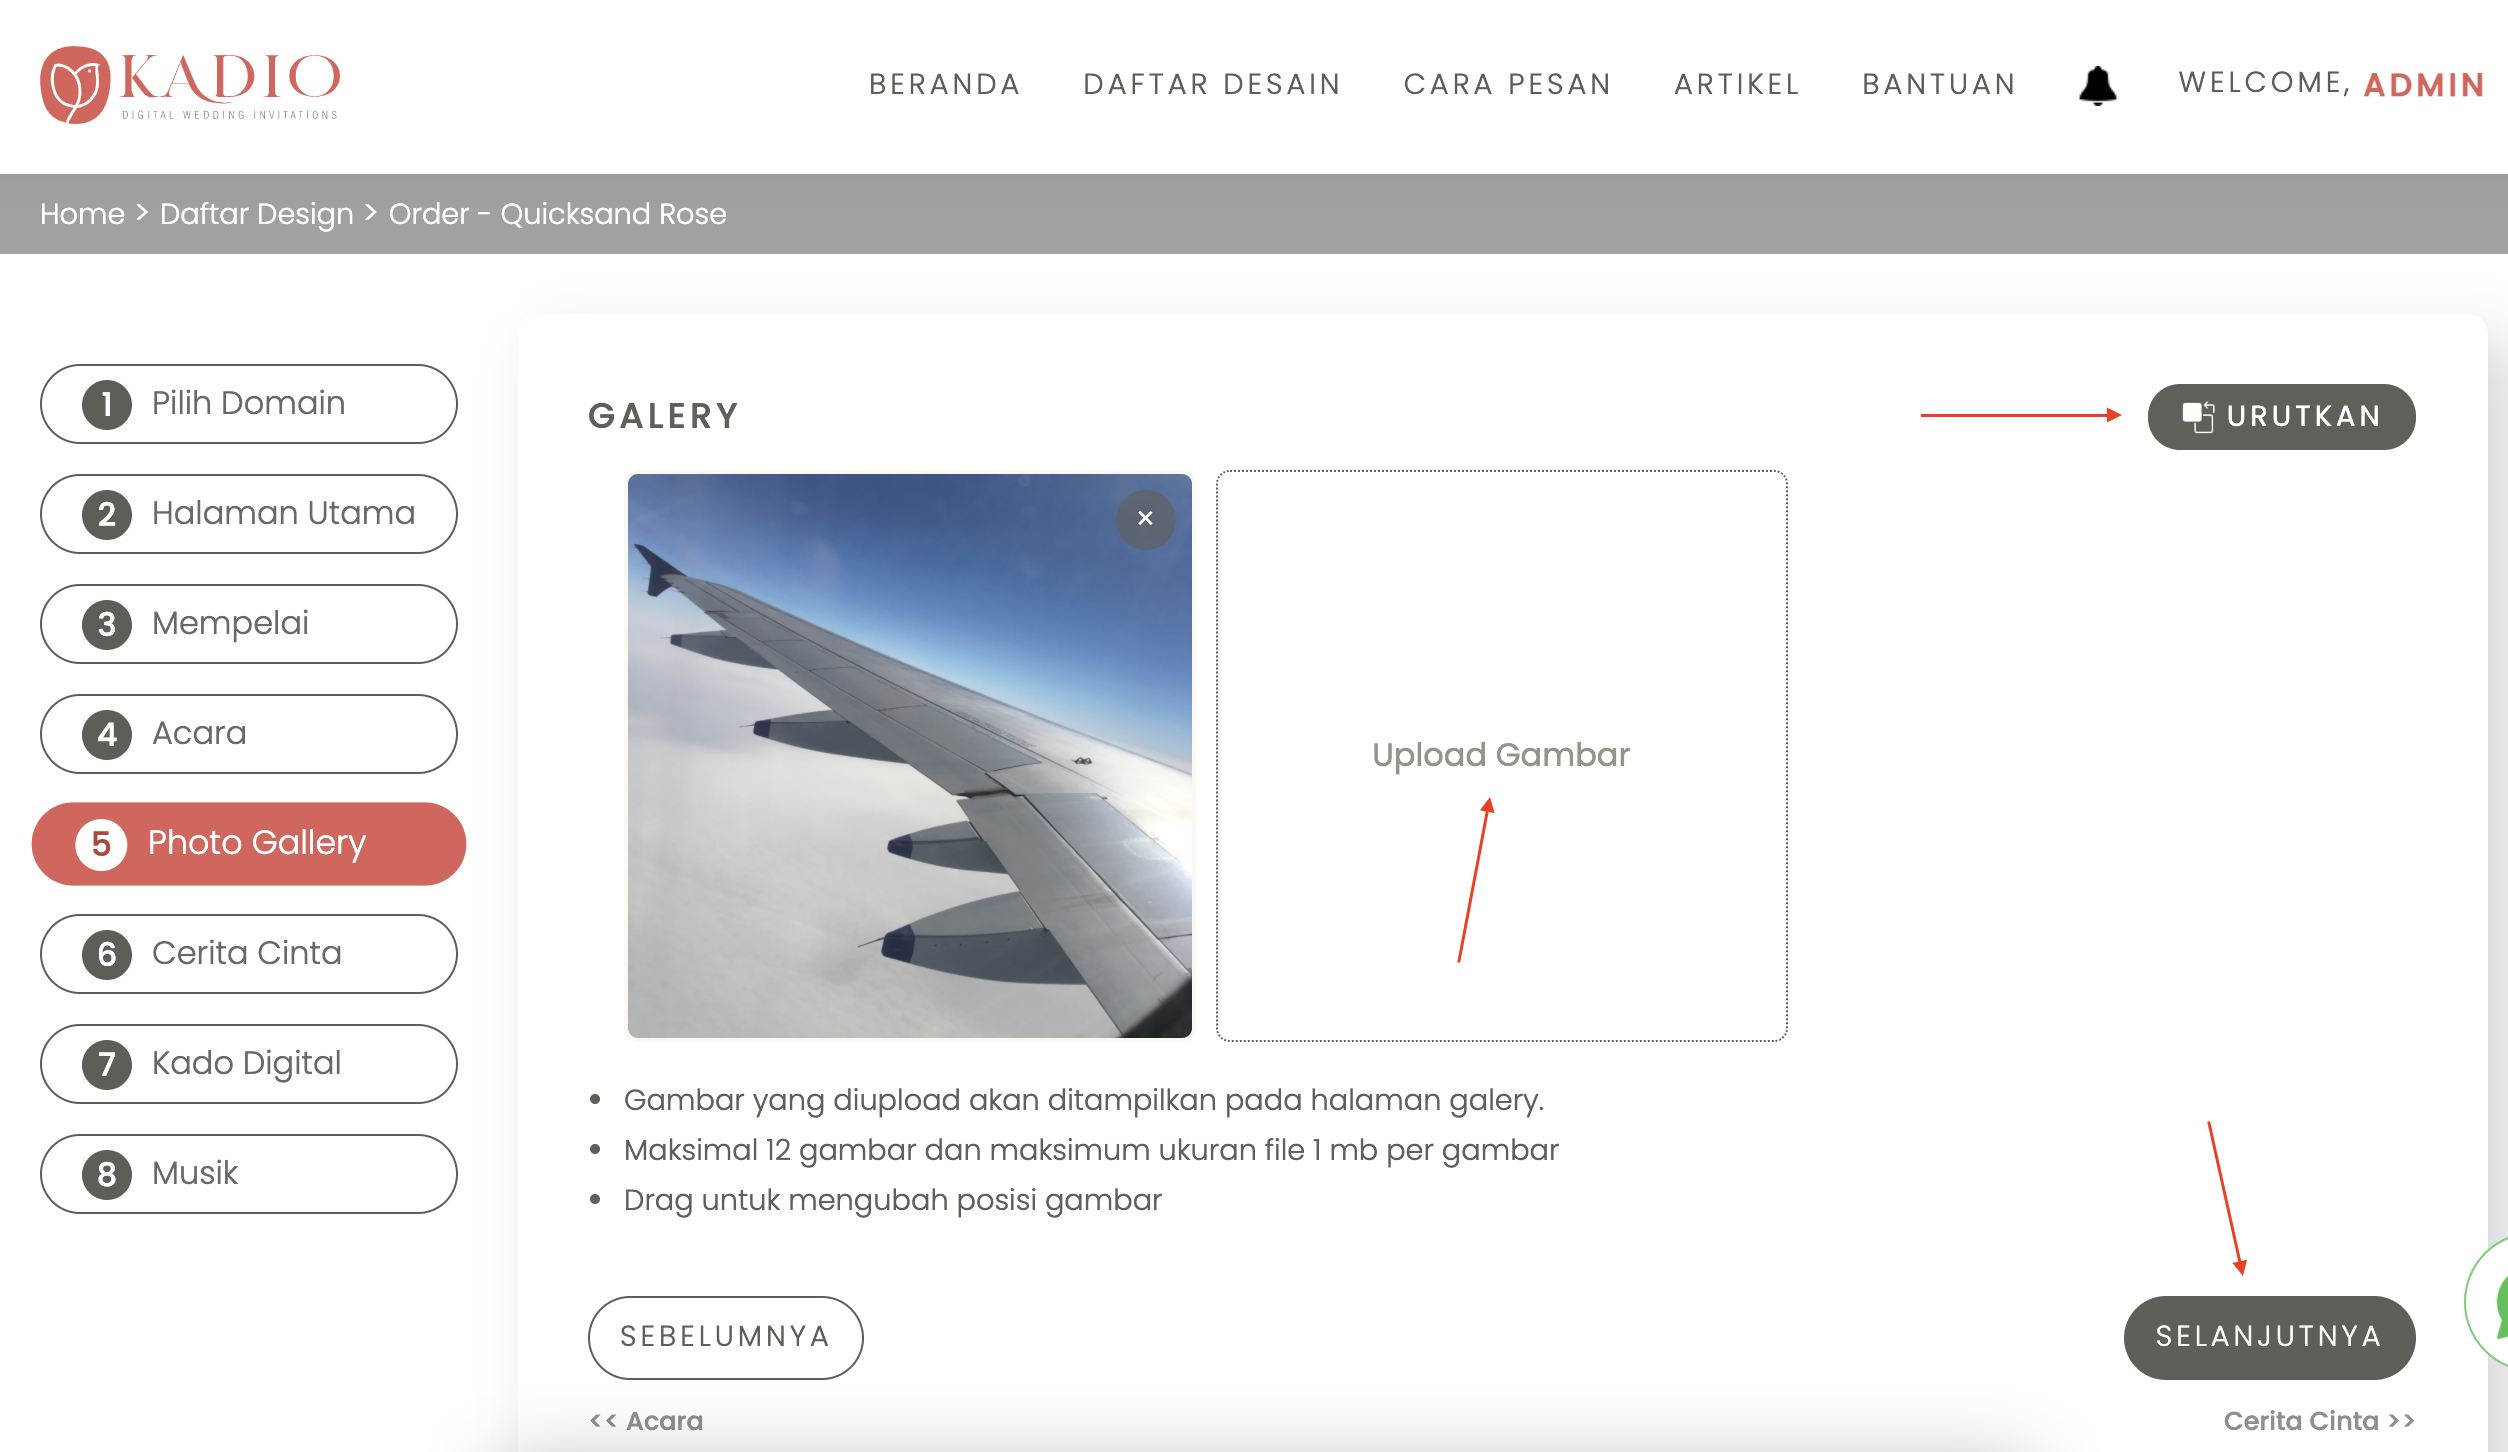Select step 1 Pilih Domain
Viewport: 2508px width, 1452px height.
[x=248, y=404]
